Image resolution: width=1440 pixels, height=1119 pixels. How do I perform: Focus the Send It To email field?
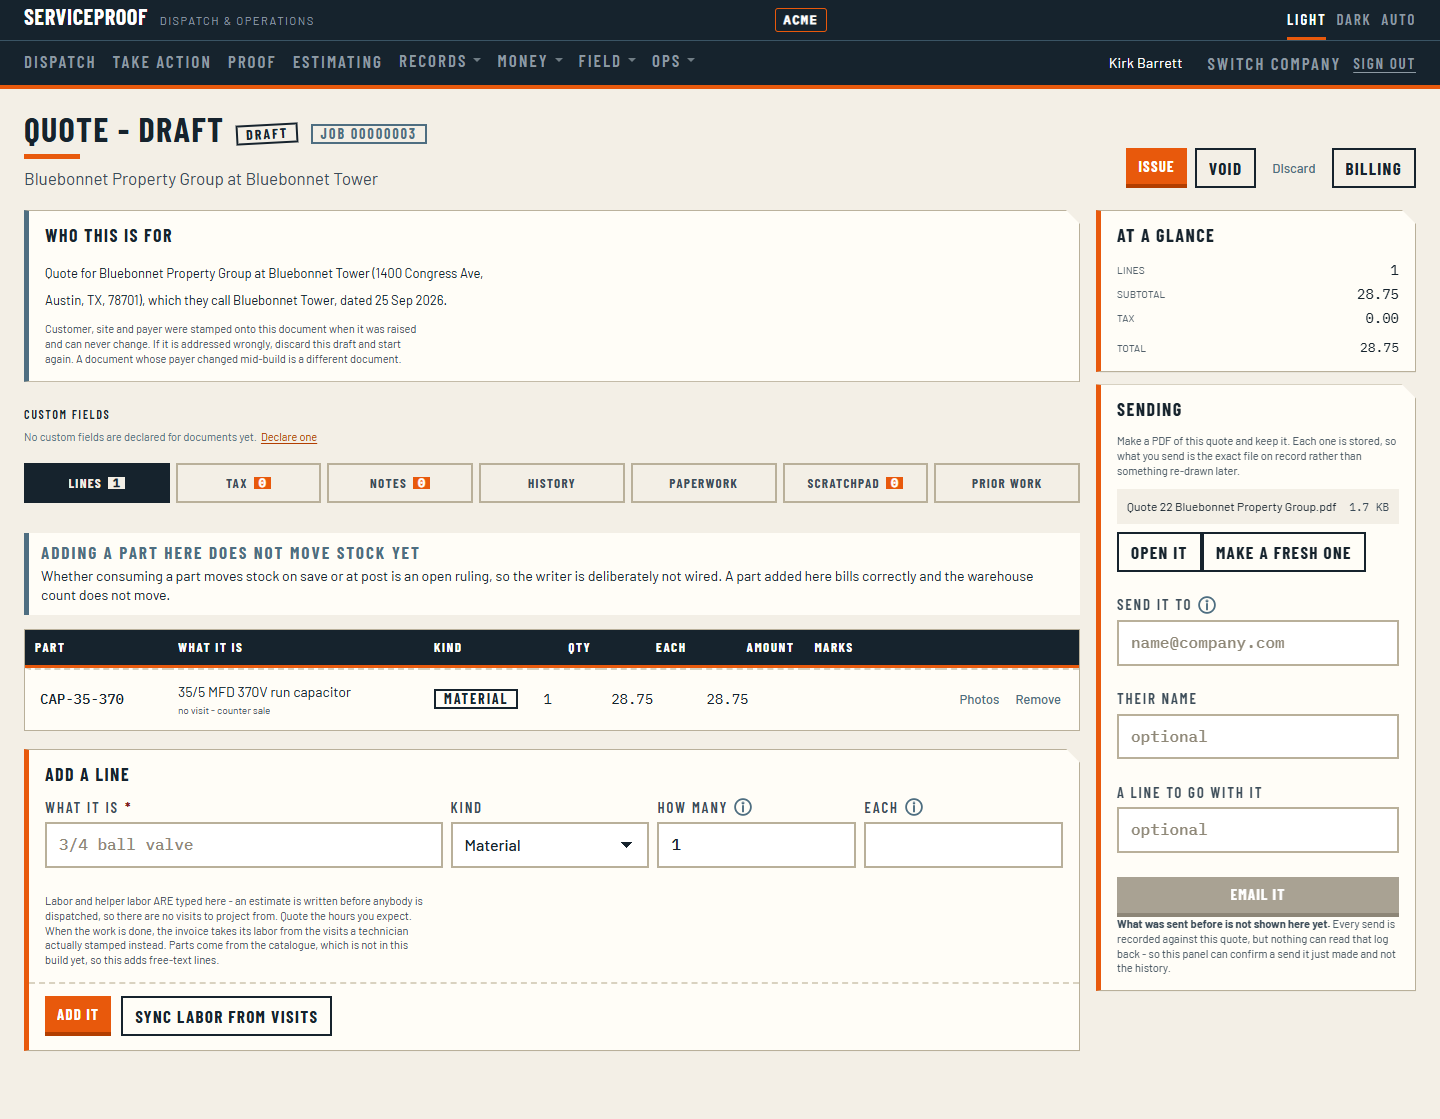[x=1258, y=643]
